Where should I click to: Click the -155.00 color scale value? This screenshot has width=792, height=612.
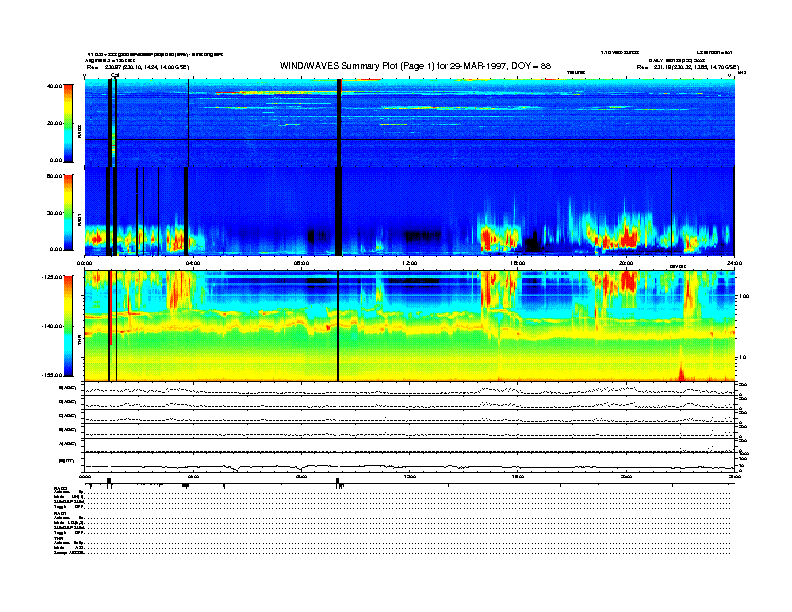click(52, 375)
